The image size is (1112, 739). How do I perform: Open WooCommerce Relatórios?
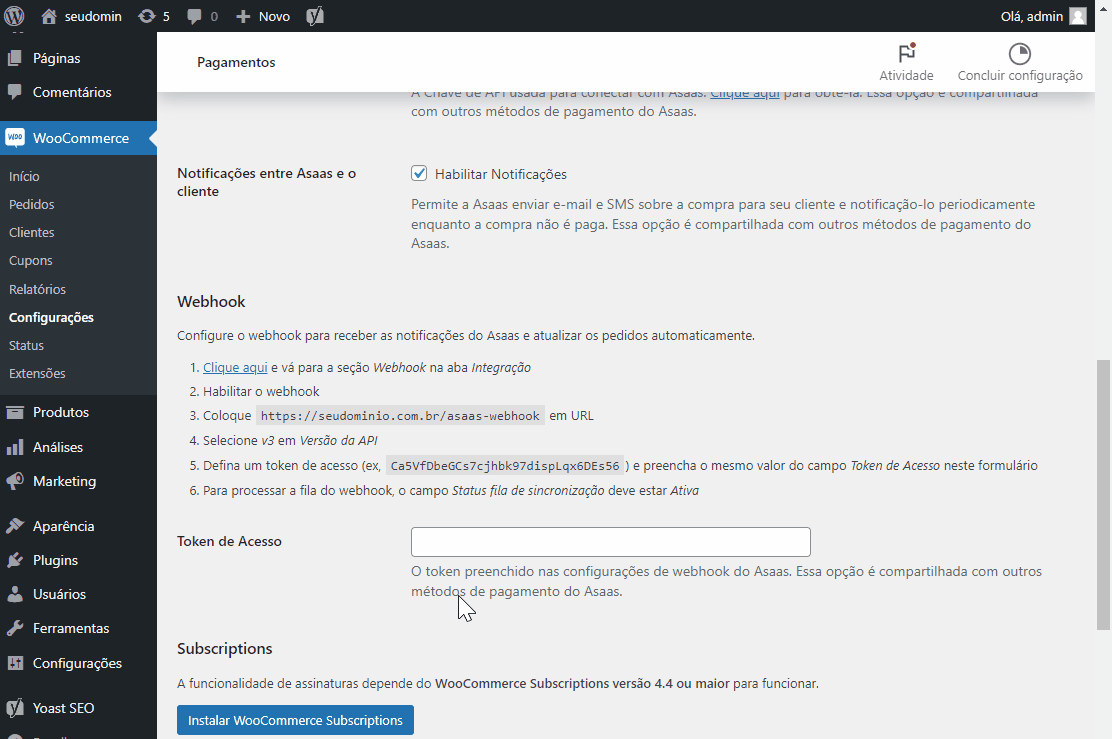pos(37,289)
